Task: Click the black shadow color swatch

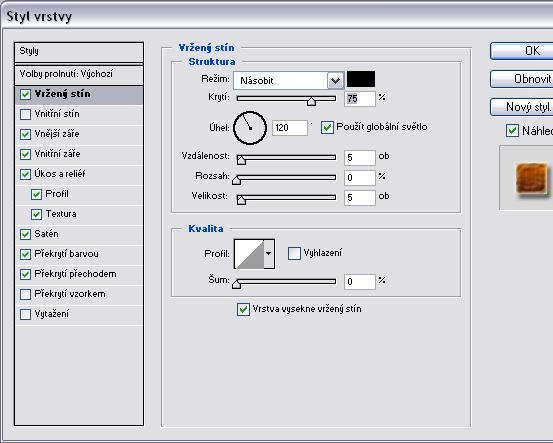Action: [361, 79]
